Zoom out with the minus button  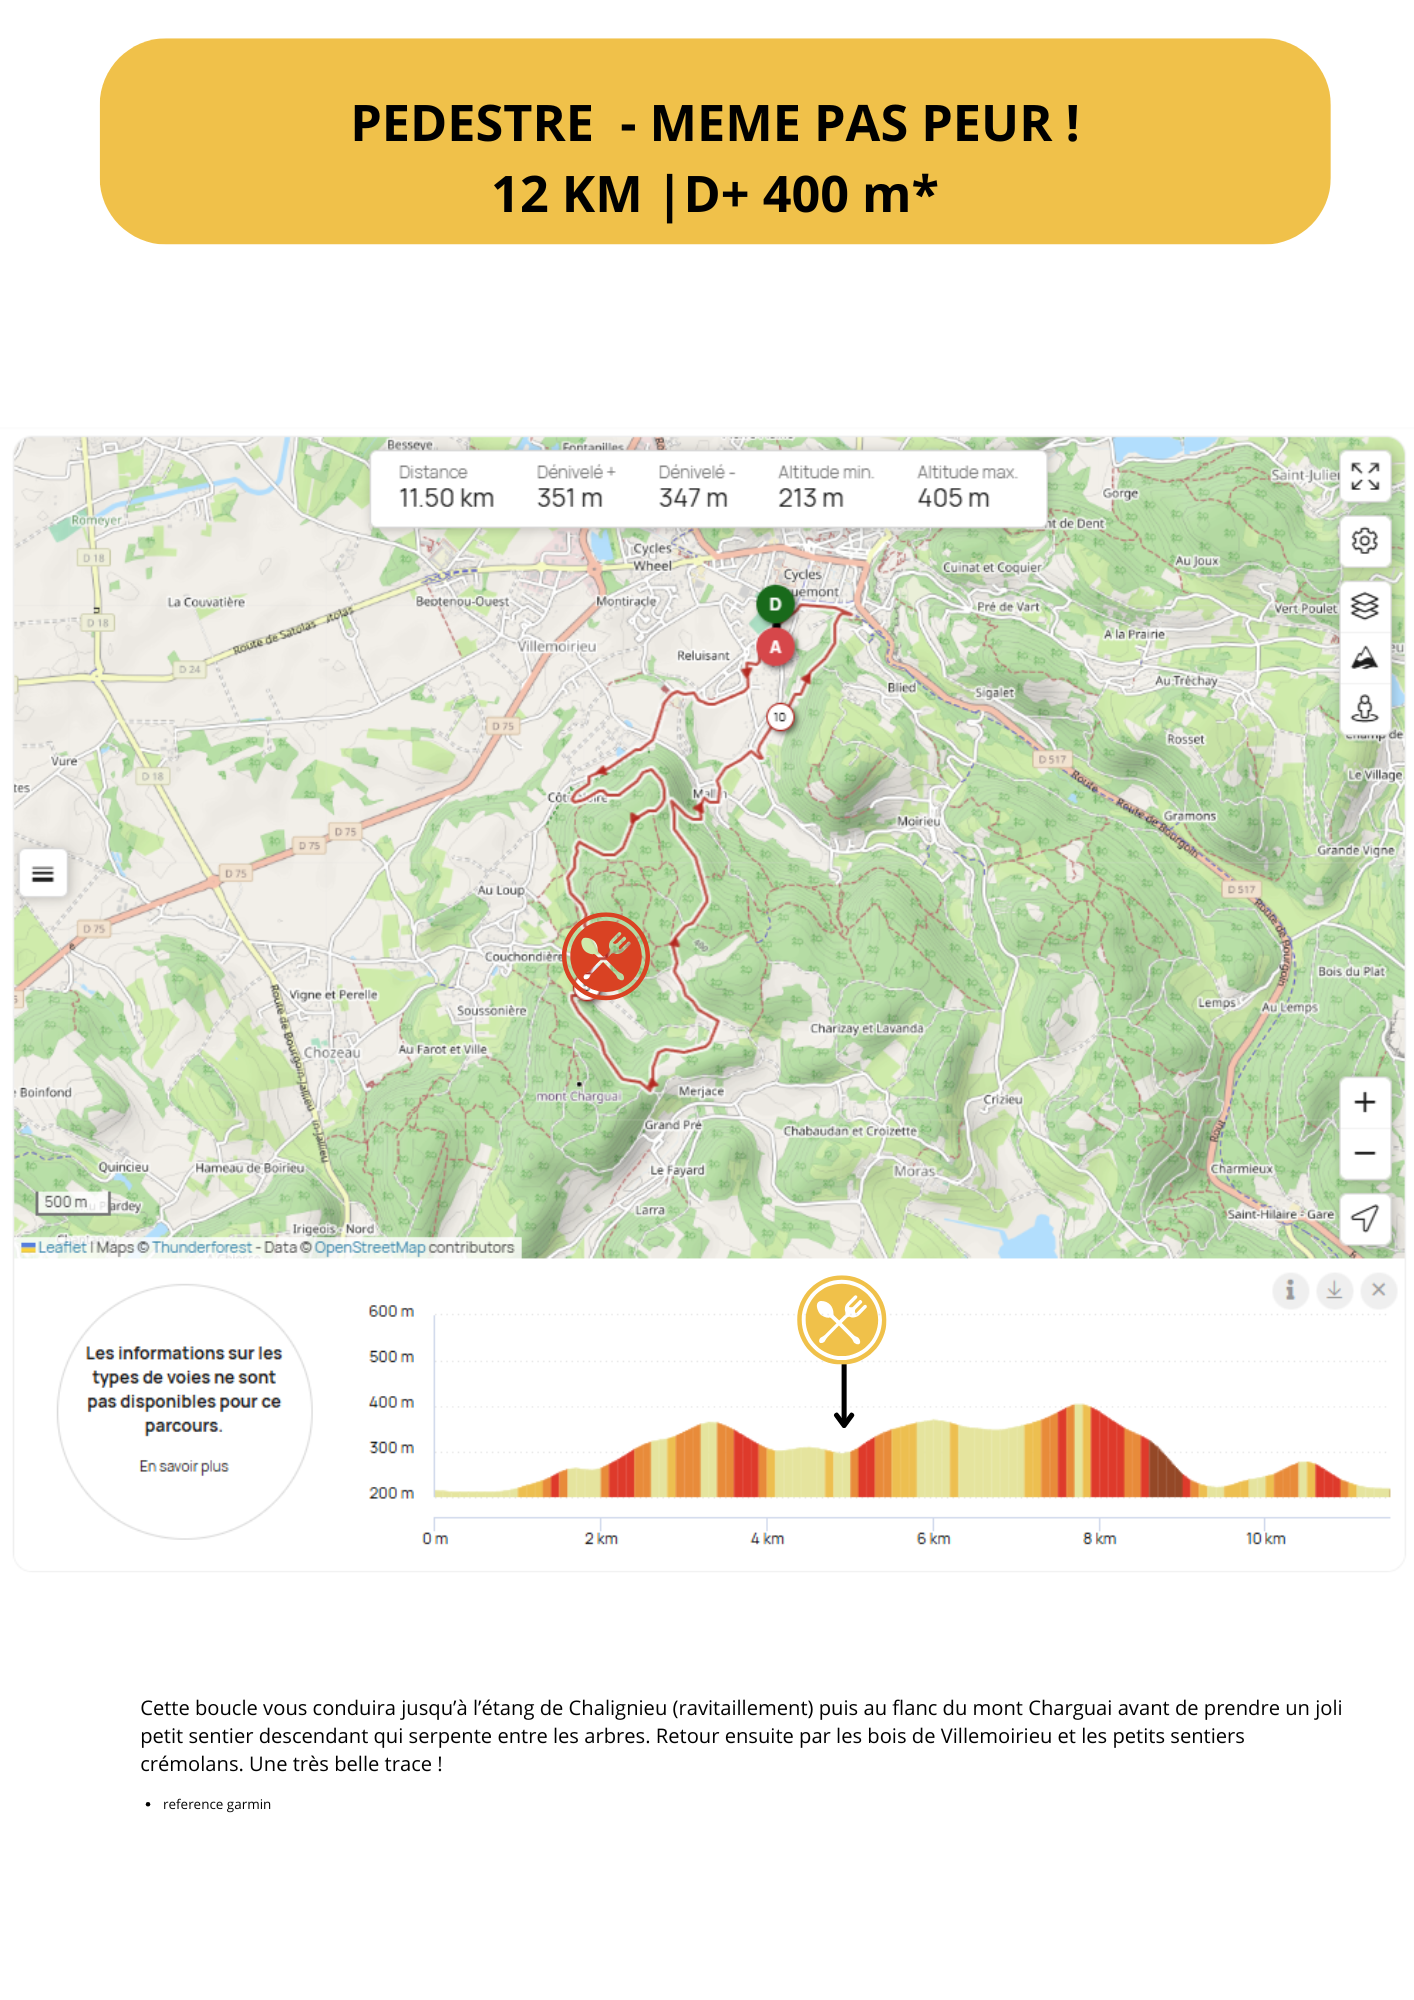tap(1364, 1153)
